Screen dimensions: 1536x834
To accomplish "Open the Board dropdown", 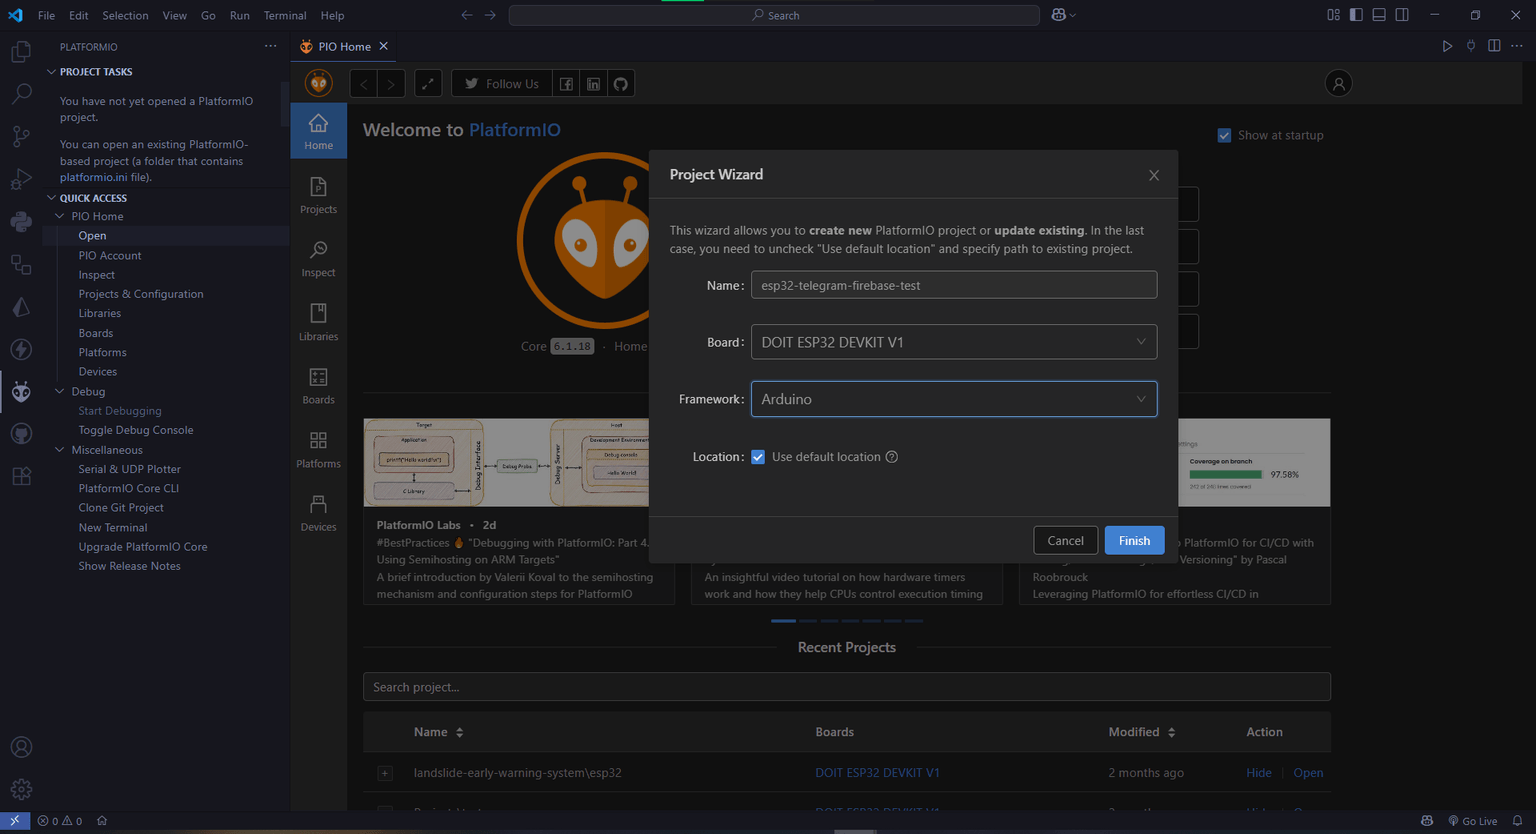I will pos(953,341).
